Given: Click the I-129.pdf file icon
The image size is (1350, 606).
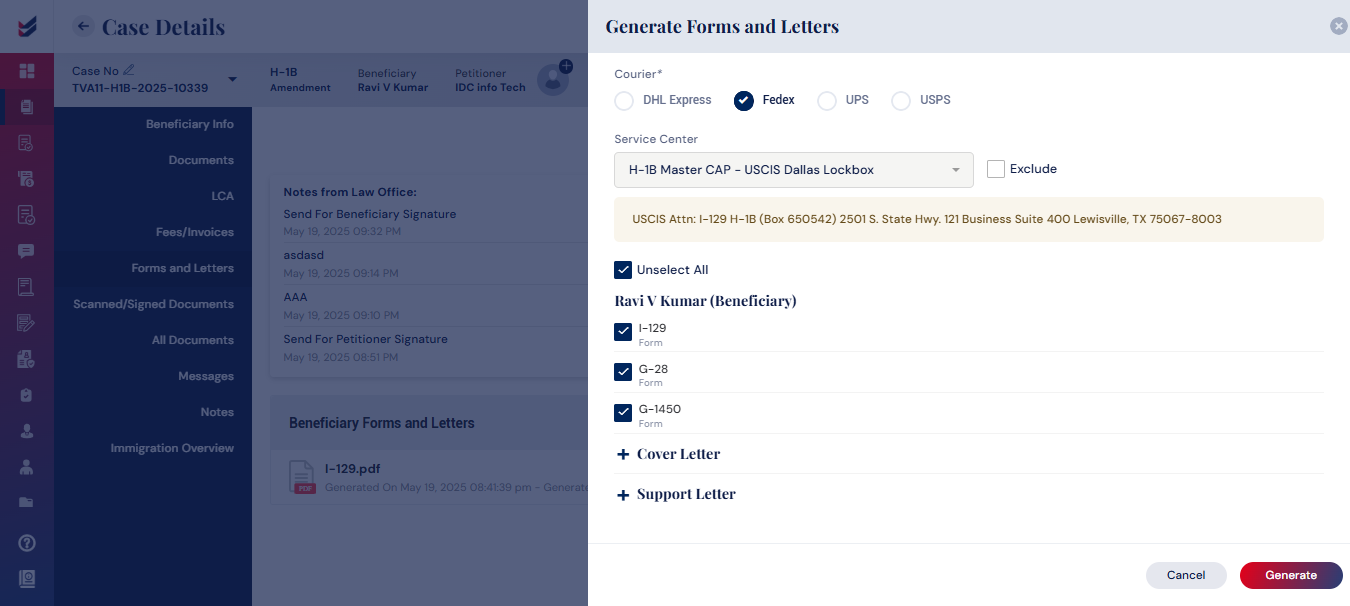Looking at the screenshot, I should tap(303, 477).
